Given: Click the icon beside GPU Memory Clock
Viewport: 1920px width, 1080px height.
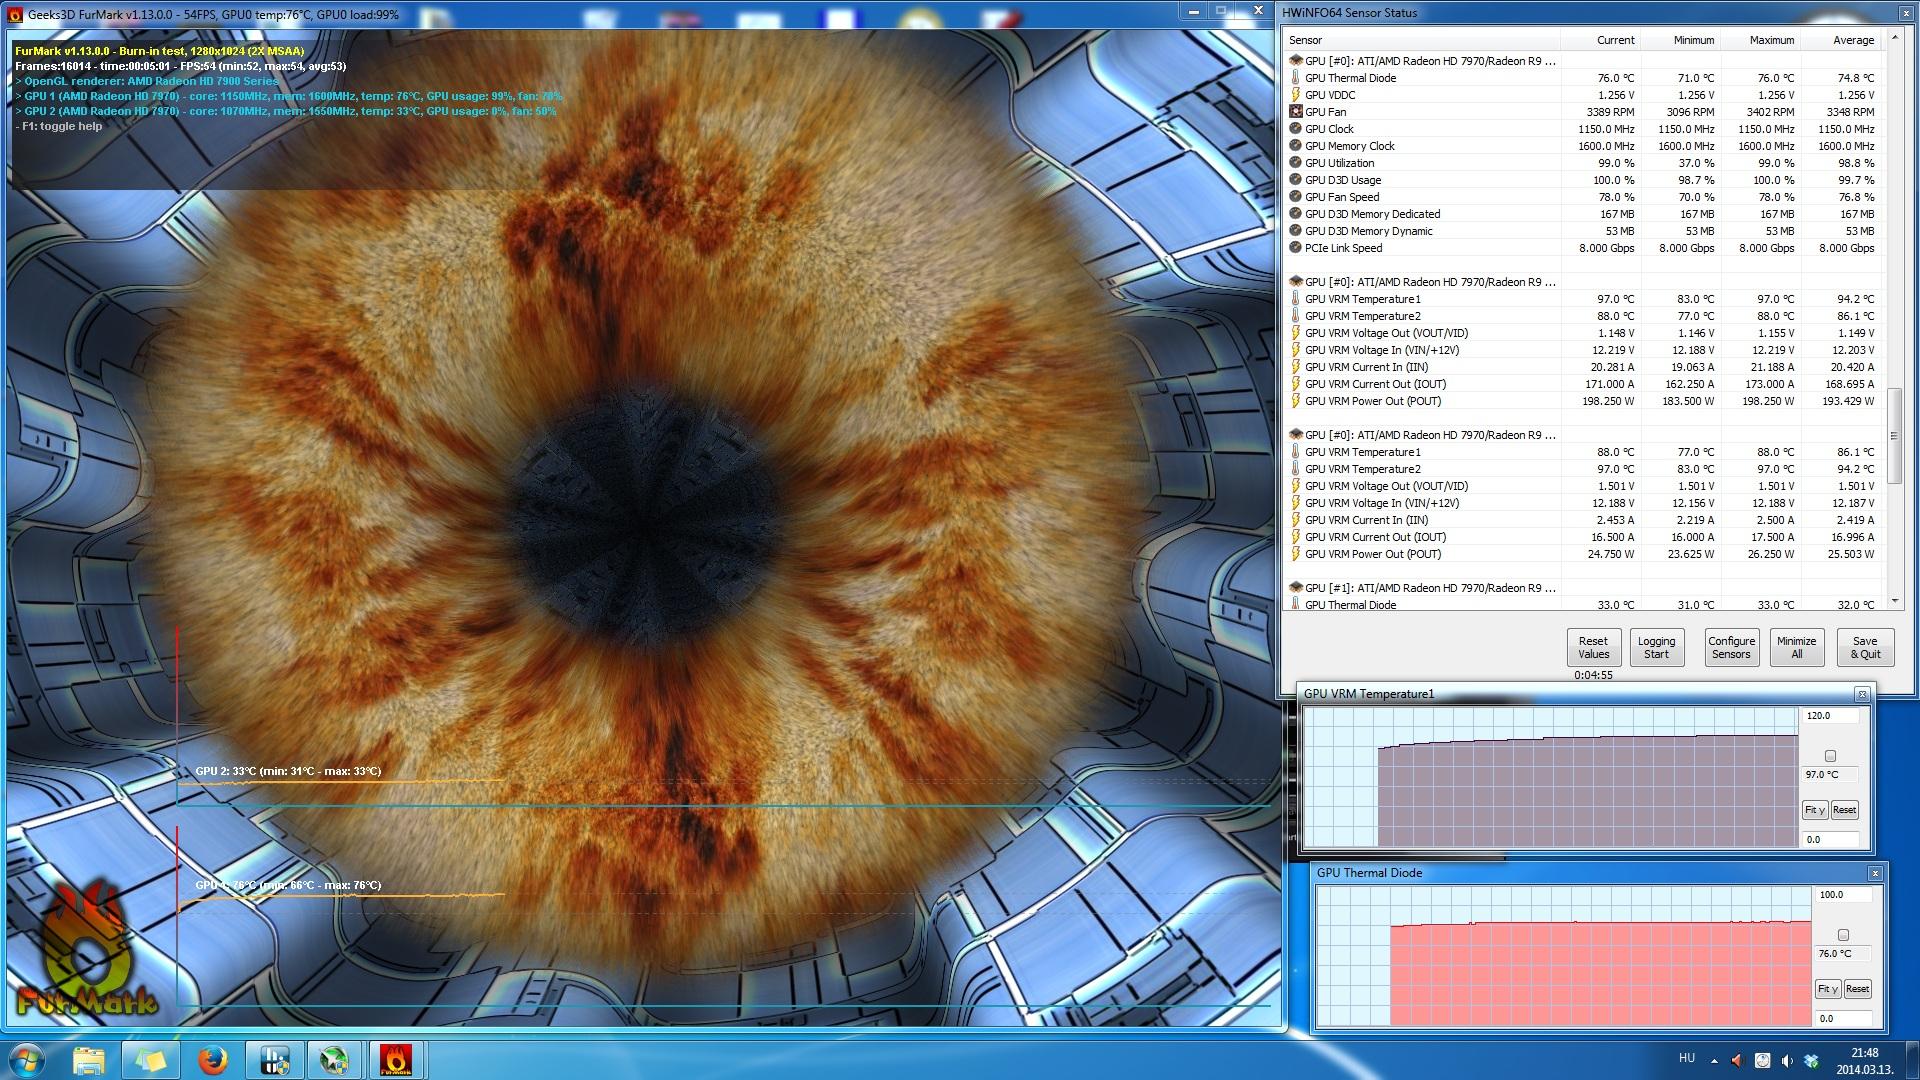Looking at the screenshot, I should coord(1296,146).
